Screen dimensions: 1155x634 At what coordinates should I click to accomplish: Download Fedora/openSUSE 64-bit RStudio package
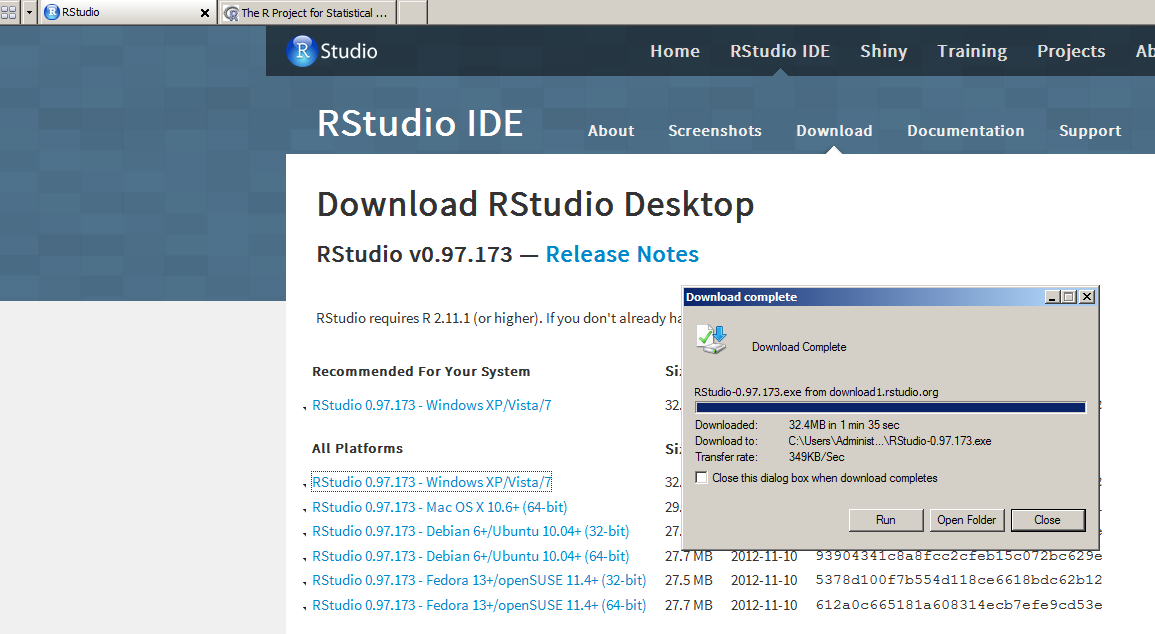pos(479,605)
